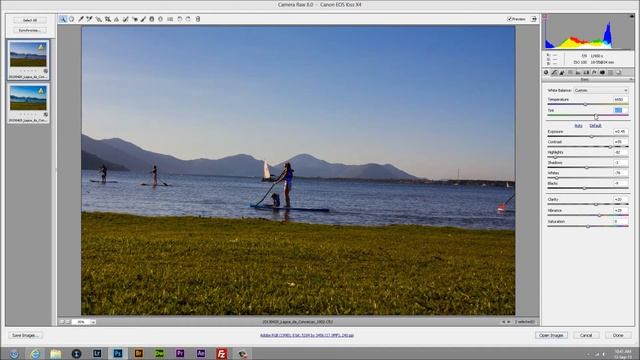Viewport: 640px width, 360px height.
Task: Select the Straighten tool
Action: pyautogui.click(x=116, y=19)
